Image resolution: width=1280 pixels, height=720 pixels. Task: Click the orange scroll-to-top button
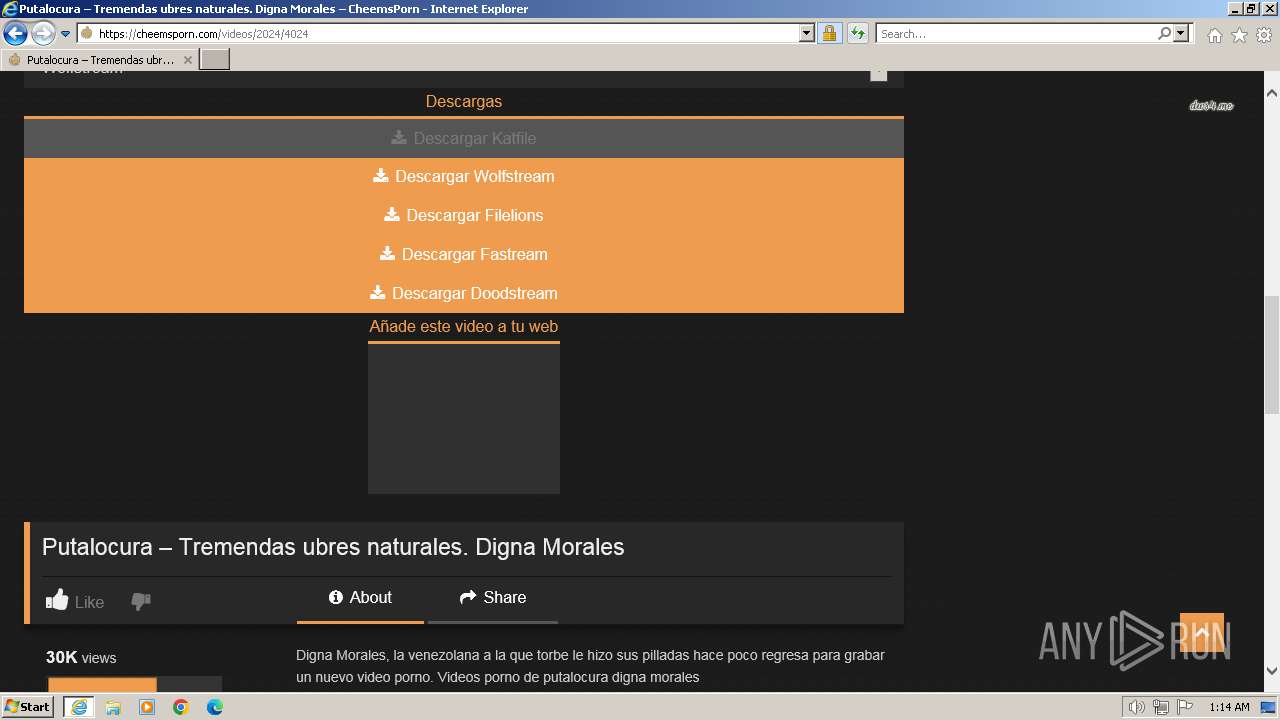pyautogui.click(x=1202, y=633)
